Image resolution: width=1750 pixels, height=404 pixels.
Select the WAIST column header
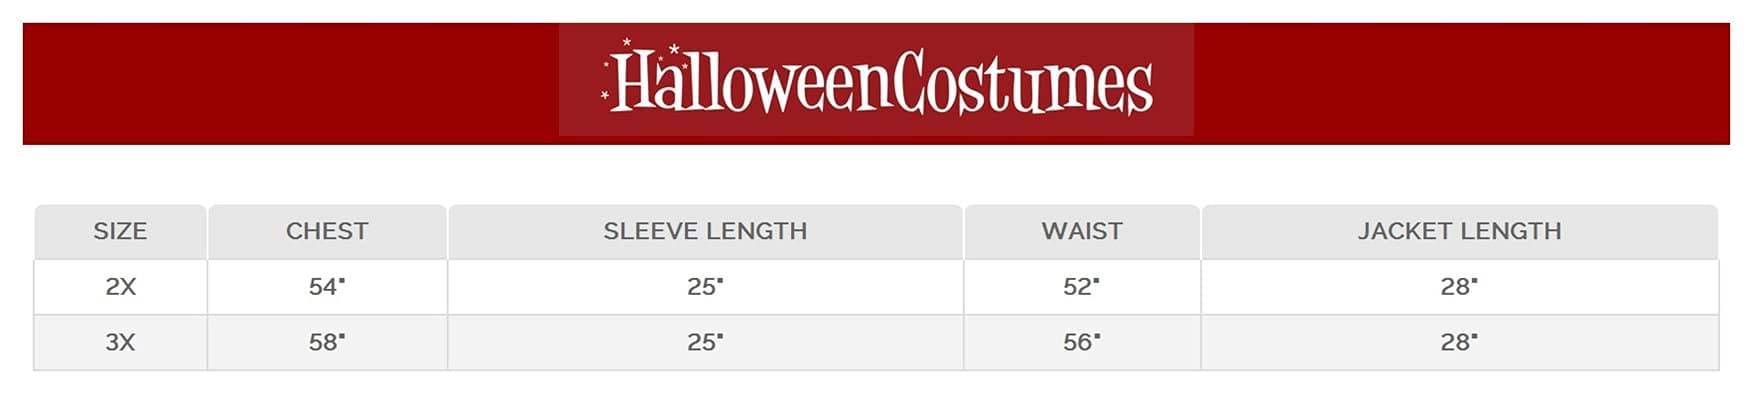point(1082,231)
